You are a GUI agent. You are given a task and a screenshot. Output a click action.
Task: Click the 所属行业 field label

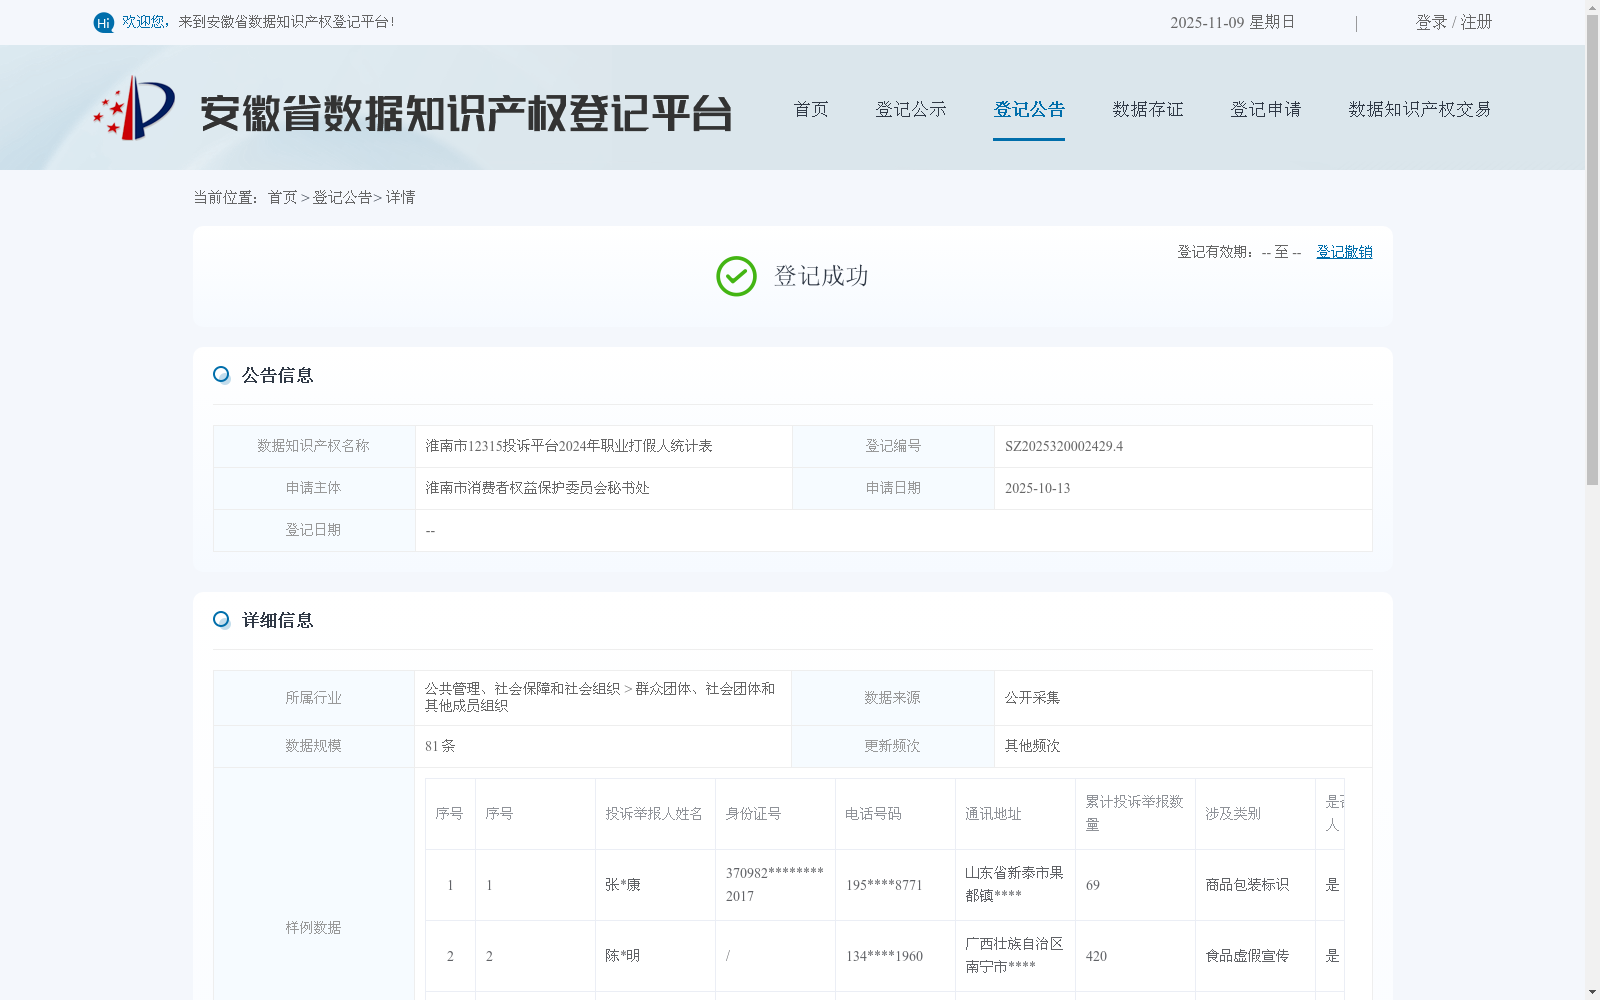[313, 698]
